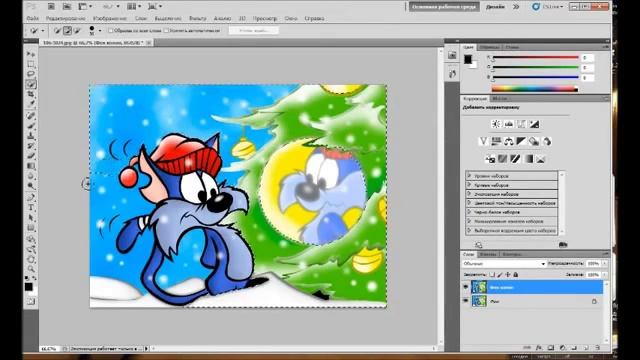Image resolution: width=640 pixels, height=360 pixels.
Task: Open the Файл menu
Action: coord(33,19)
